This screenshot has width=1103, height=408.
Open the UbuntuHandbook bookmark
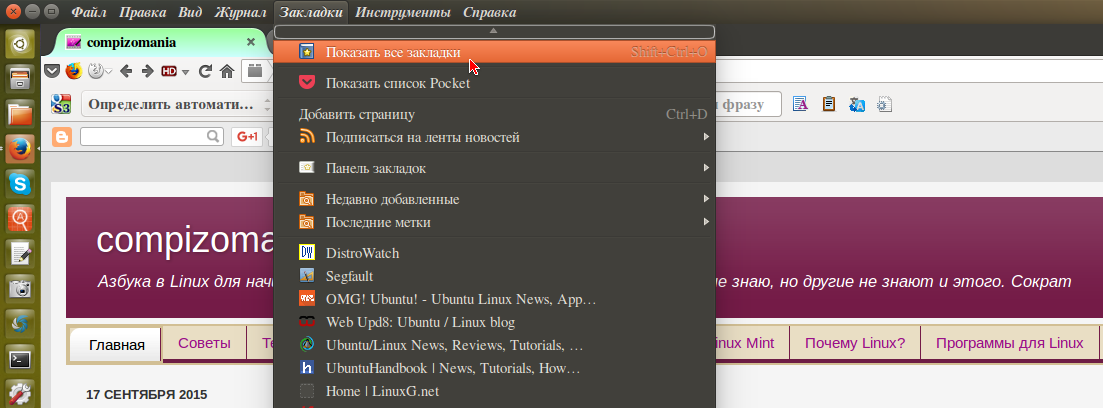click(495, 368)
